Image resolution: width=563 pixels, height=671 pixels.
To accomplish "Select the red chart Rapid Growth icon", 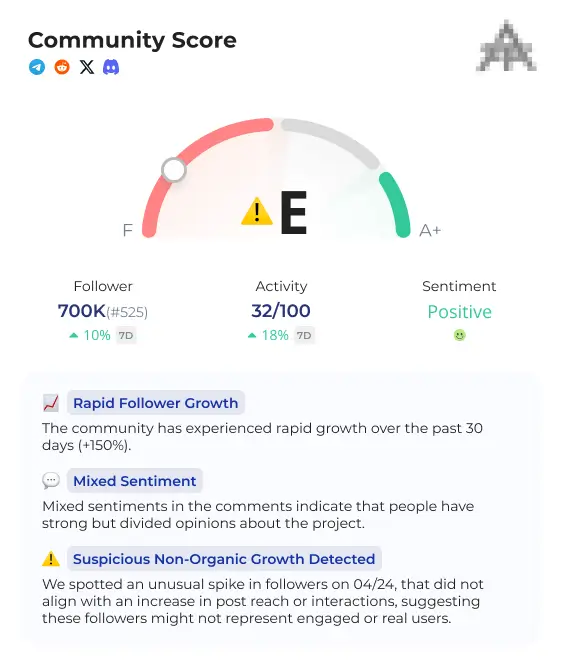I will coord(51,403).
